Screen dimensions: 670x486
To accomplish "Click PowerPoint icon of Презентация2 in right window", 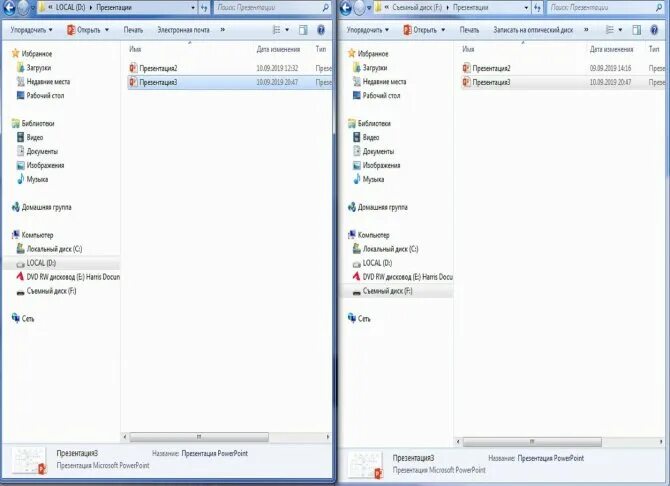I will coord(466,68).
